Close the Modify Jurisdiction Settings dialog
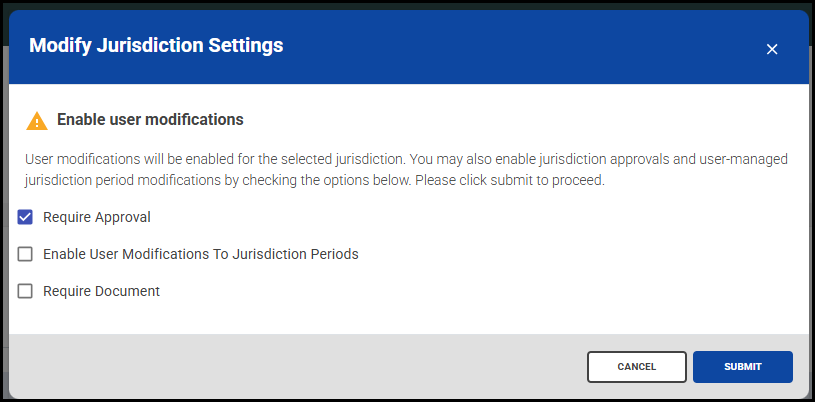Screen dimensions: 815x402 [x=771, y=49]
